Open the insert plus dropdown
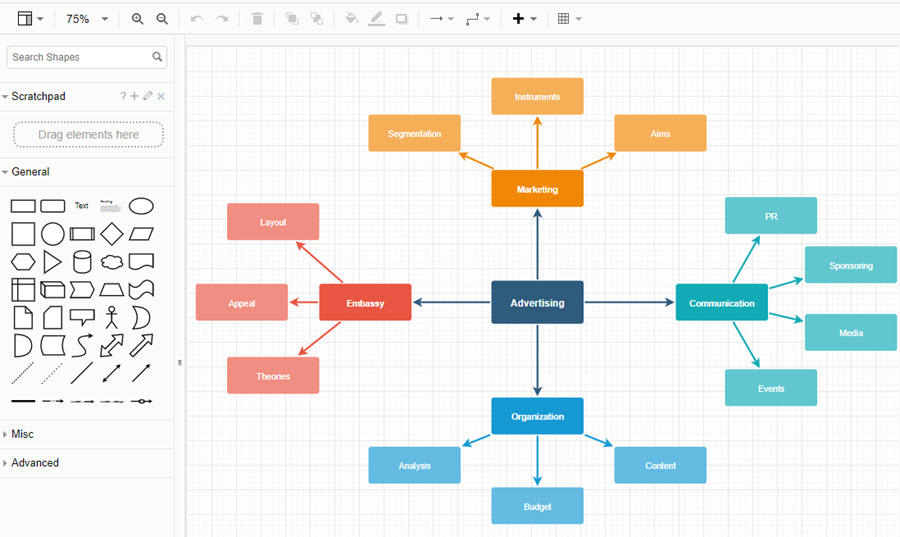This screenshot has width=900, height=537. point(525,19)
